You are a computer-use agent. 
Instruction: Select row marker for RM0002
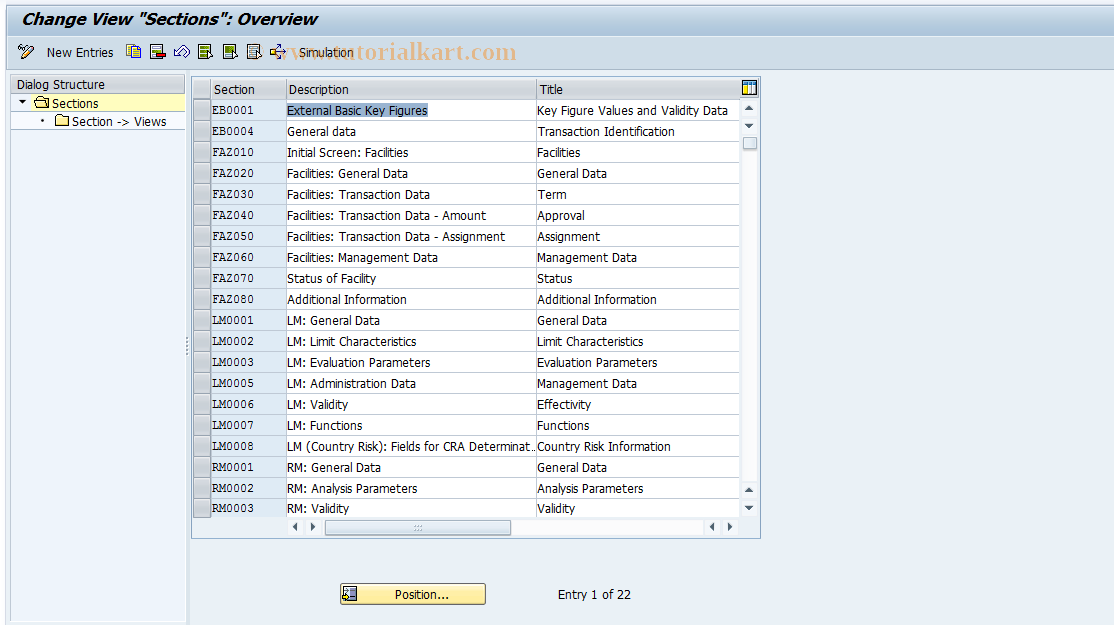(202, 488)
